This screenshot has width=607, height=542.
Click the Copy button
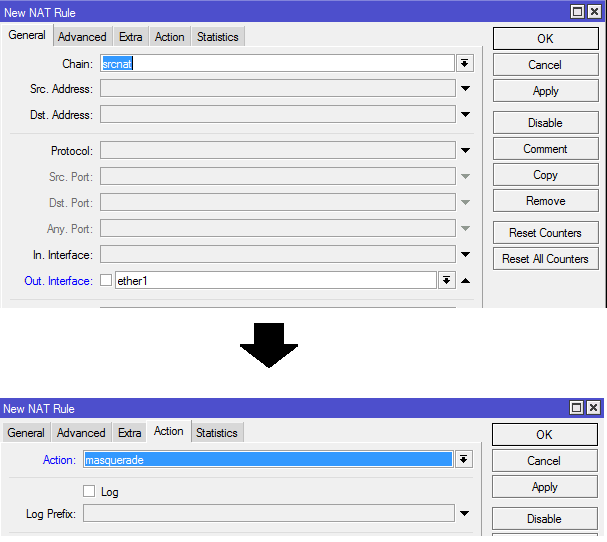(x=545, y=175)
